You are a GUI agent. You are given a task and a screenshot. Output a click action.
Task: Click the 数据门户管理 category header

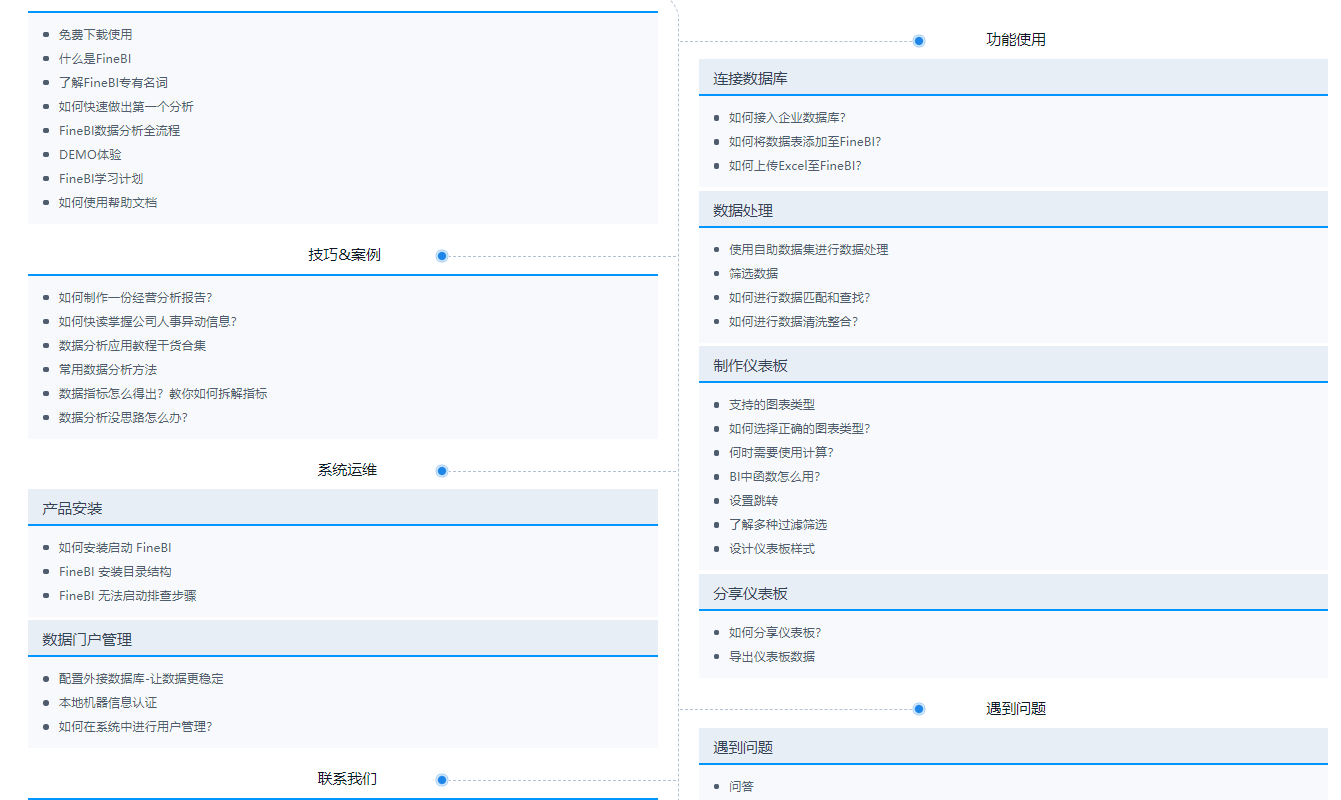point(343,639)
